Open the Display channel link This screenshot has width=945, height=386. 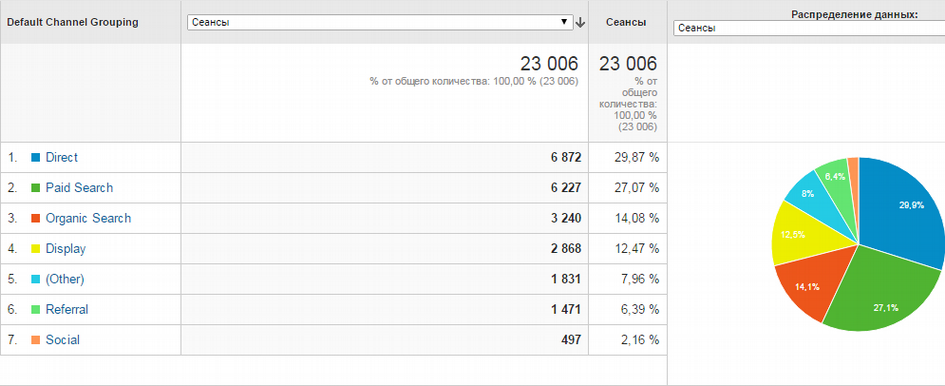pos(66,248)
